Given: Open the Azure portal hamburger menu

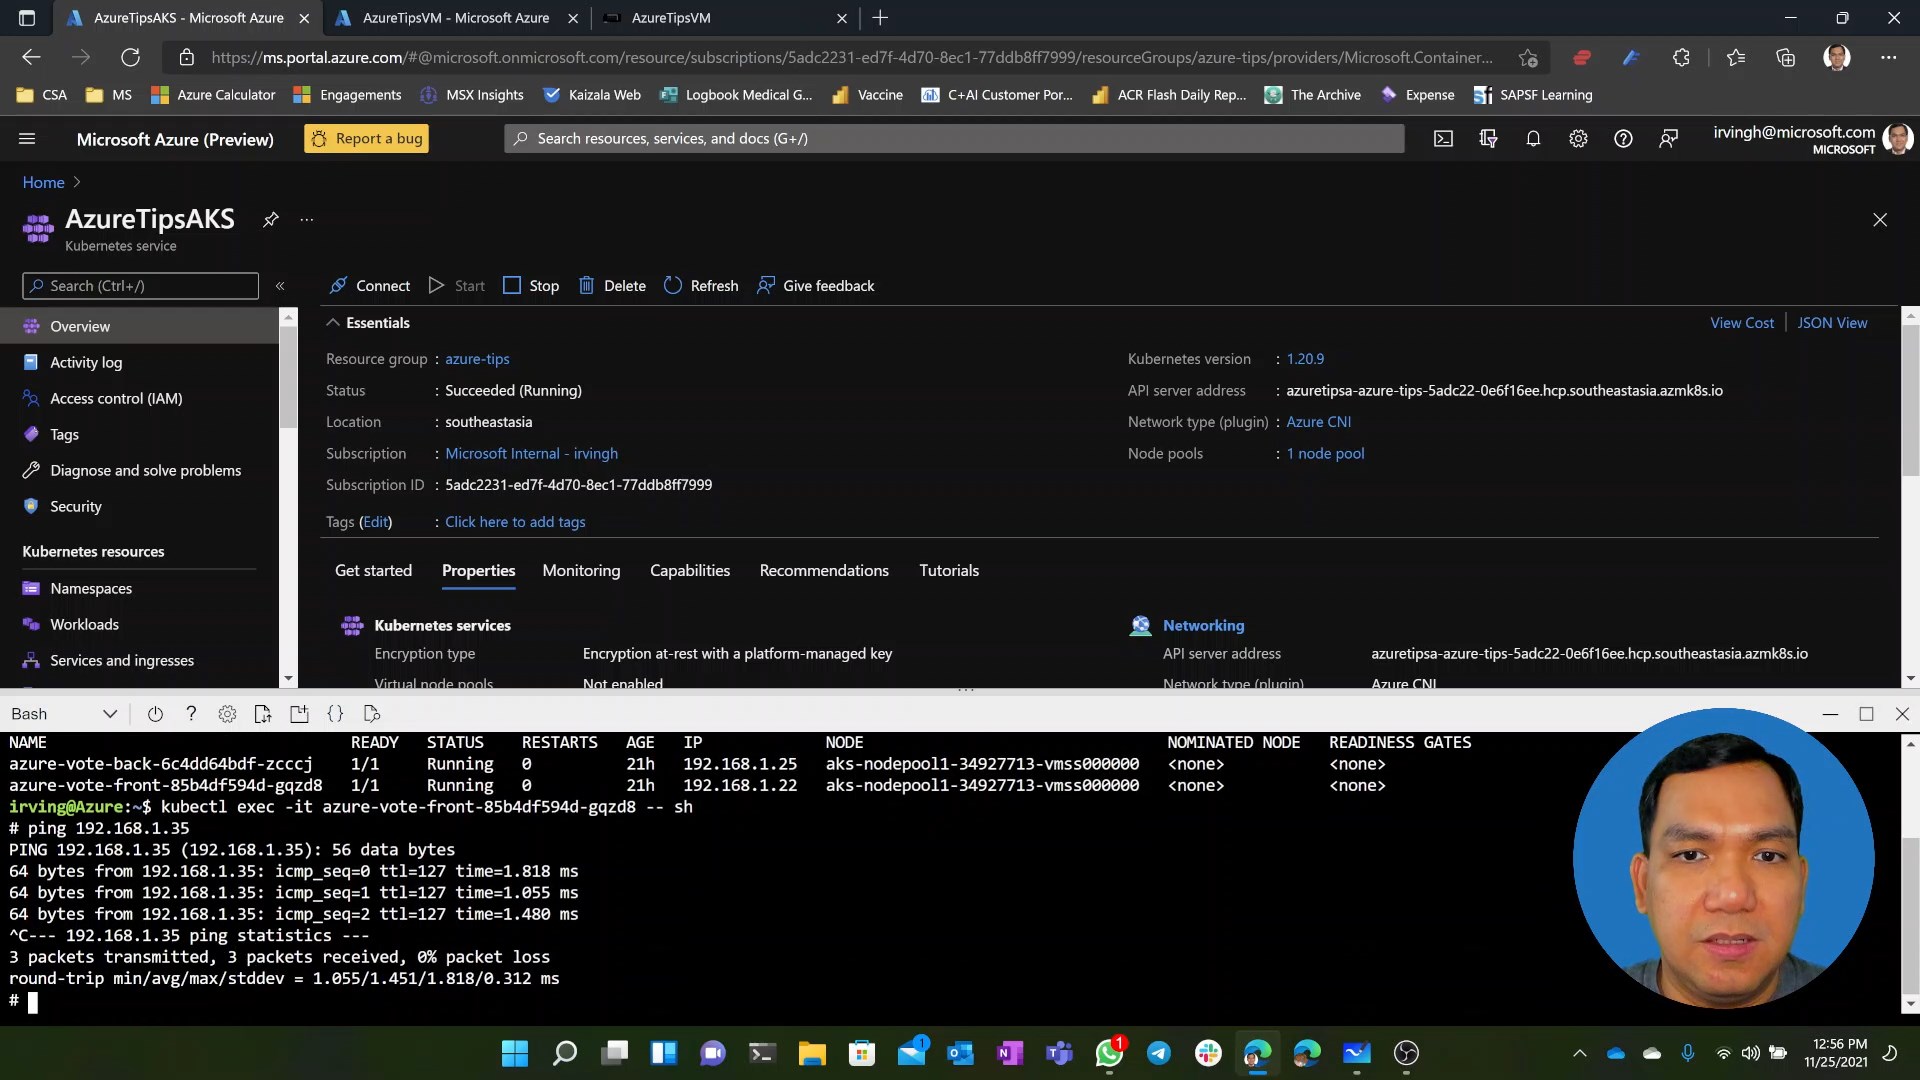Looking at the screenshot, I should pyautogui.click(x=27, y=139).
